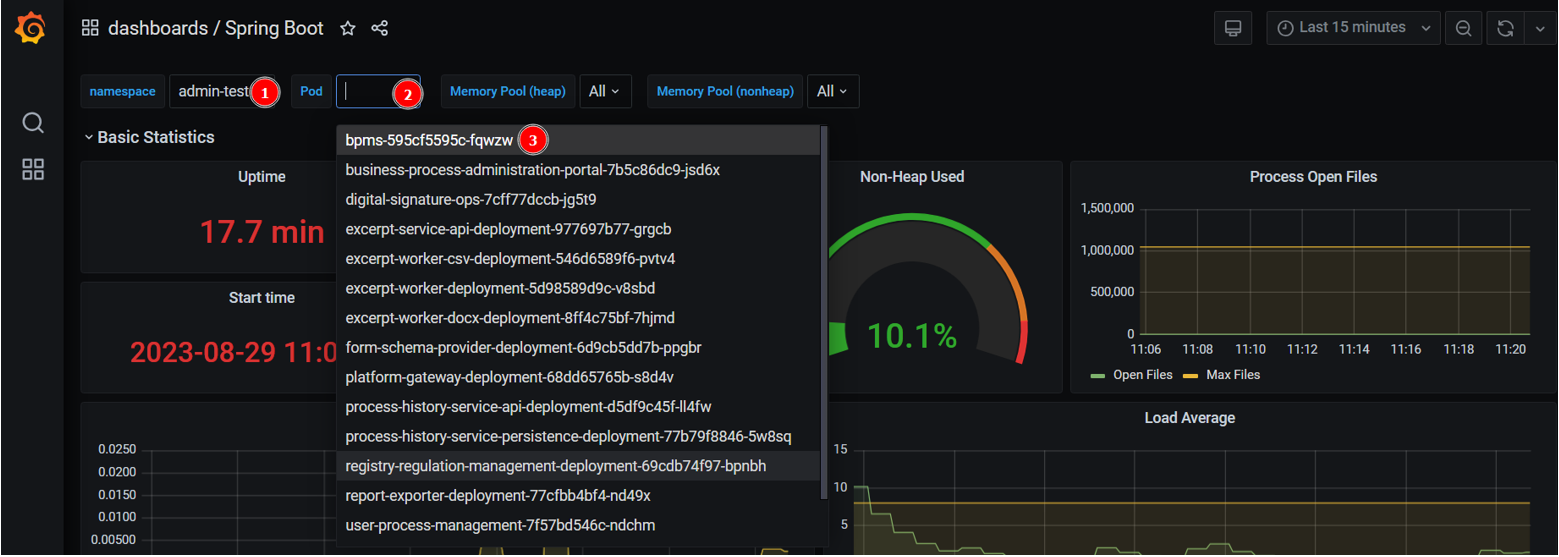Viewport: 1559px width, 557px height.
Task: Zoom out time range magnifier icon
Action: 1463,28
